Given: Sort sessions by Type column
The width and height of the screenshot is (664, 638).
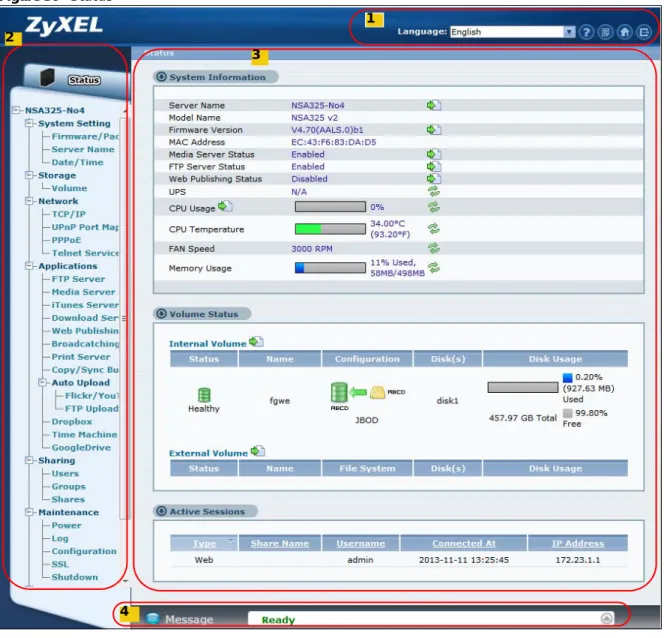Looking at the screenshot, I should pyautogui.click(x=204, y=543).
